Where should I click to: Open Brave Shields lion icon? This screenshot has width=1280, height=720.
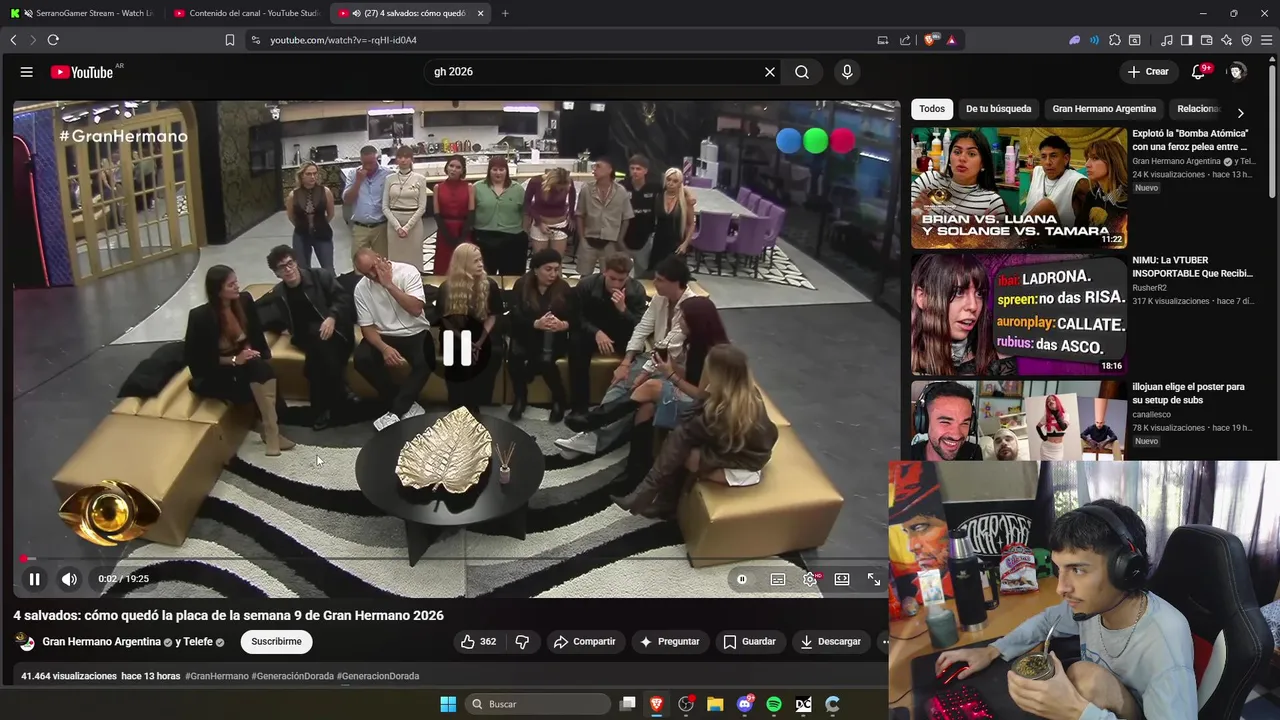point(931,40)
